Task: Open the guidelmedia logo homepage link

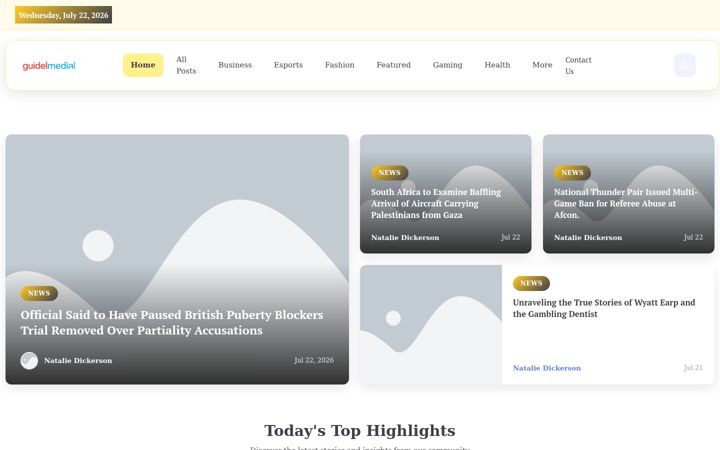Action: click(49, 66)
